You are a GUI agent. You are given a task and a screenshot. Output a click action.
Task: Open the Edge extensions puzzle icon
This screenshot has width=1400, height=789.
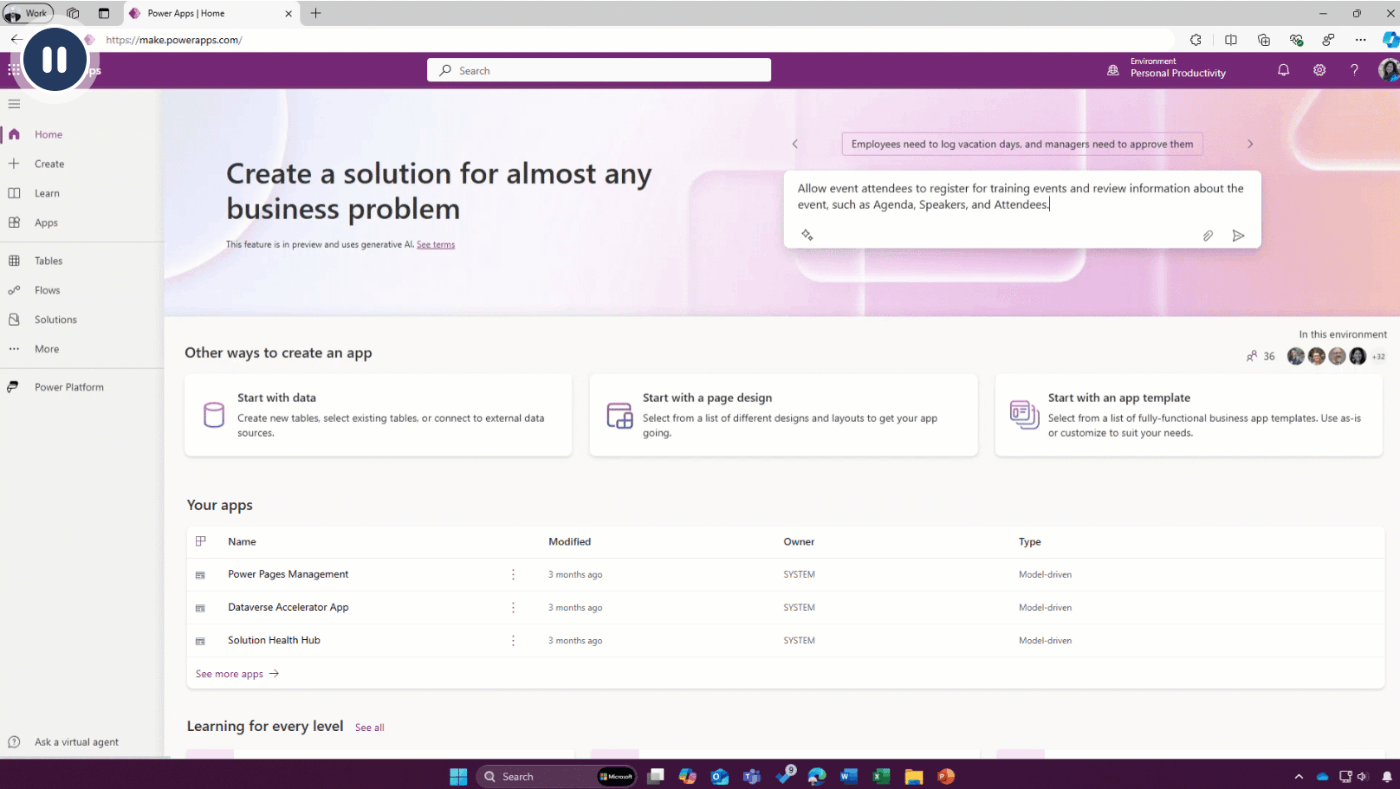point(1196,40)
